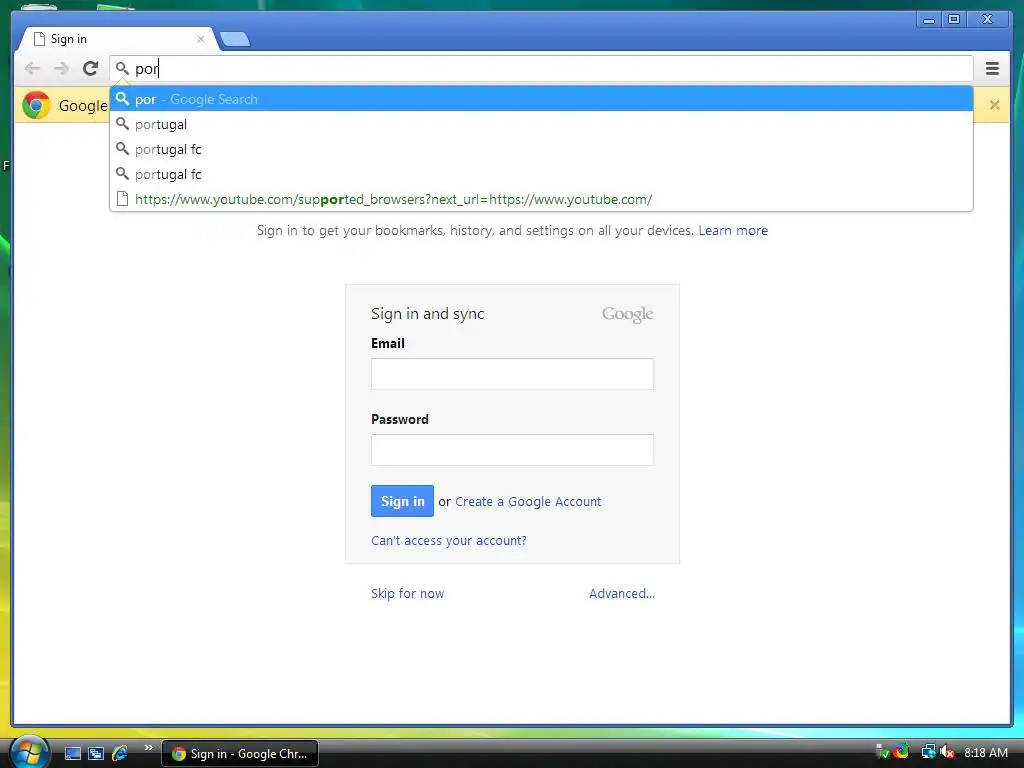Image resolution: width=1024 pixels, height=768 pixels.
Task: Focus the Password input field
Action: click(x=512, y=450)
